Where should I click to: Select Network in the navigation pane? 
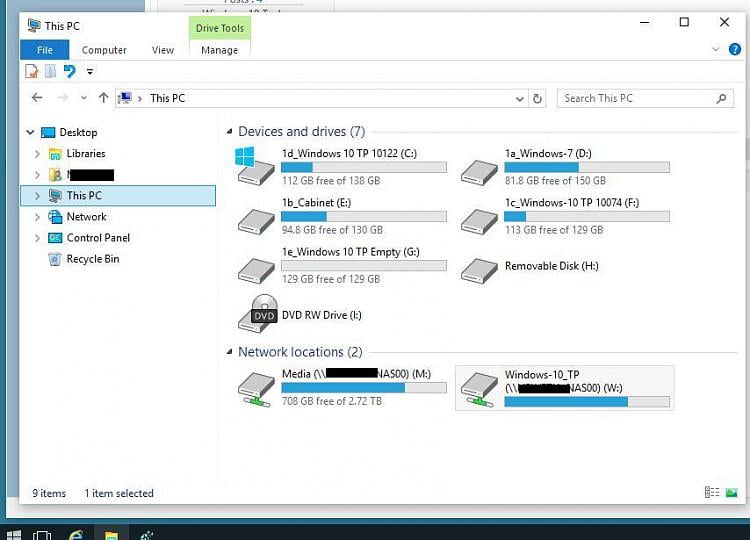click(x=86, y=217)
